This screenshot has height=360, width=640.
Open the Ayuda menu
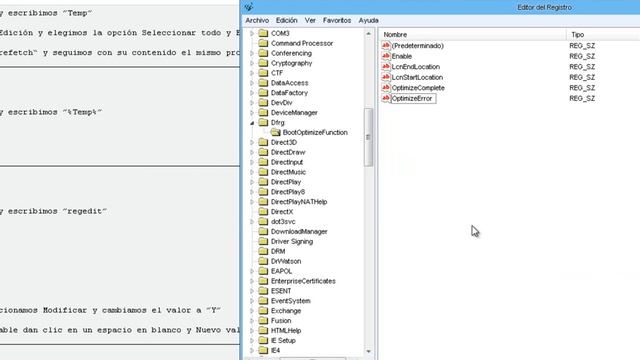click(369, 20)
